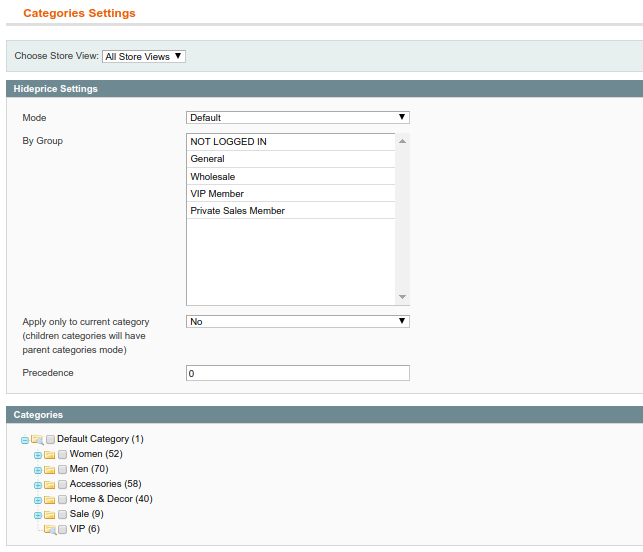Expand the Accessories category node
643x552 pixels.
38,485
